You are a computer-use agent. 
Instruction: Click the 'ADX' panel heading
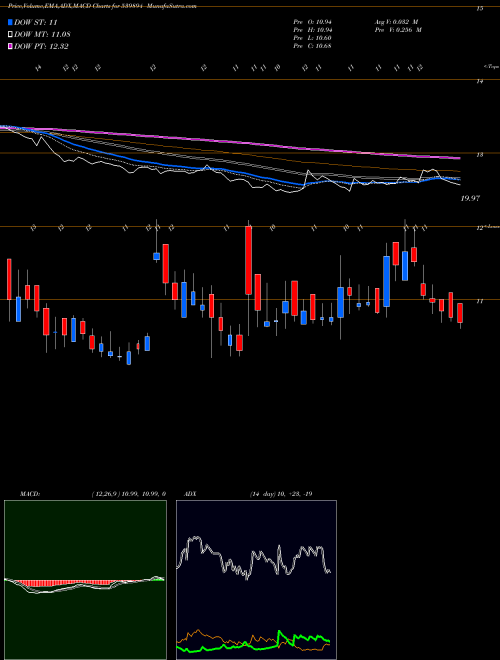tap(190, 494)
